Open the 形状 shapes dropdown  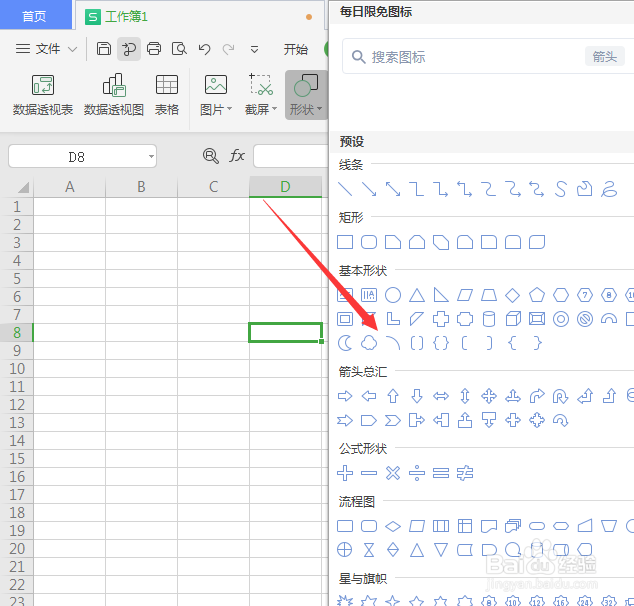[306, 95]
